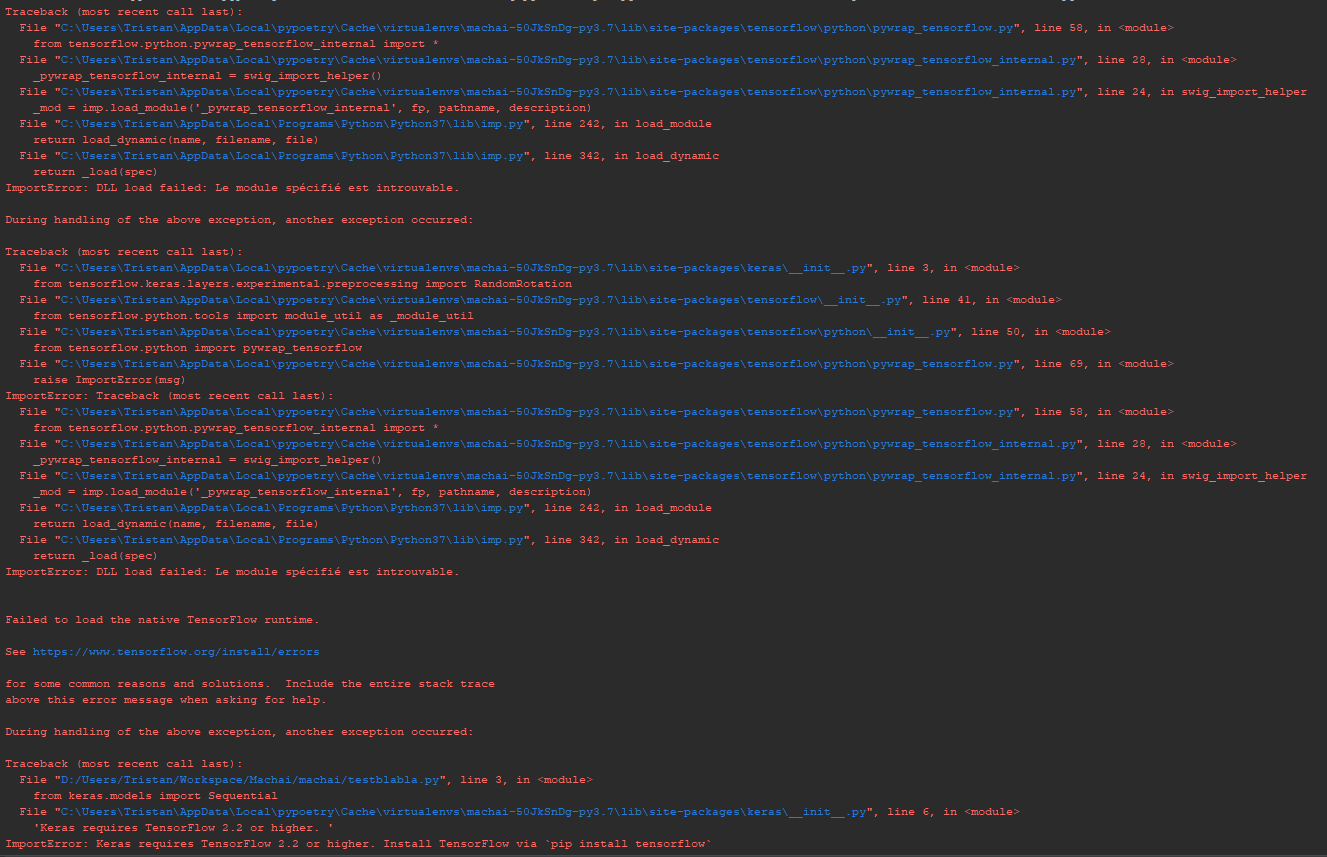Click 'ImportError: Traceback (most recent call last):' line

[x=169, y=396]
